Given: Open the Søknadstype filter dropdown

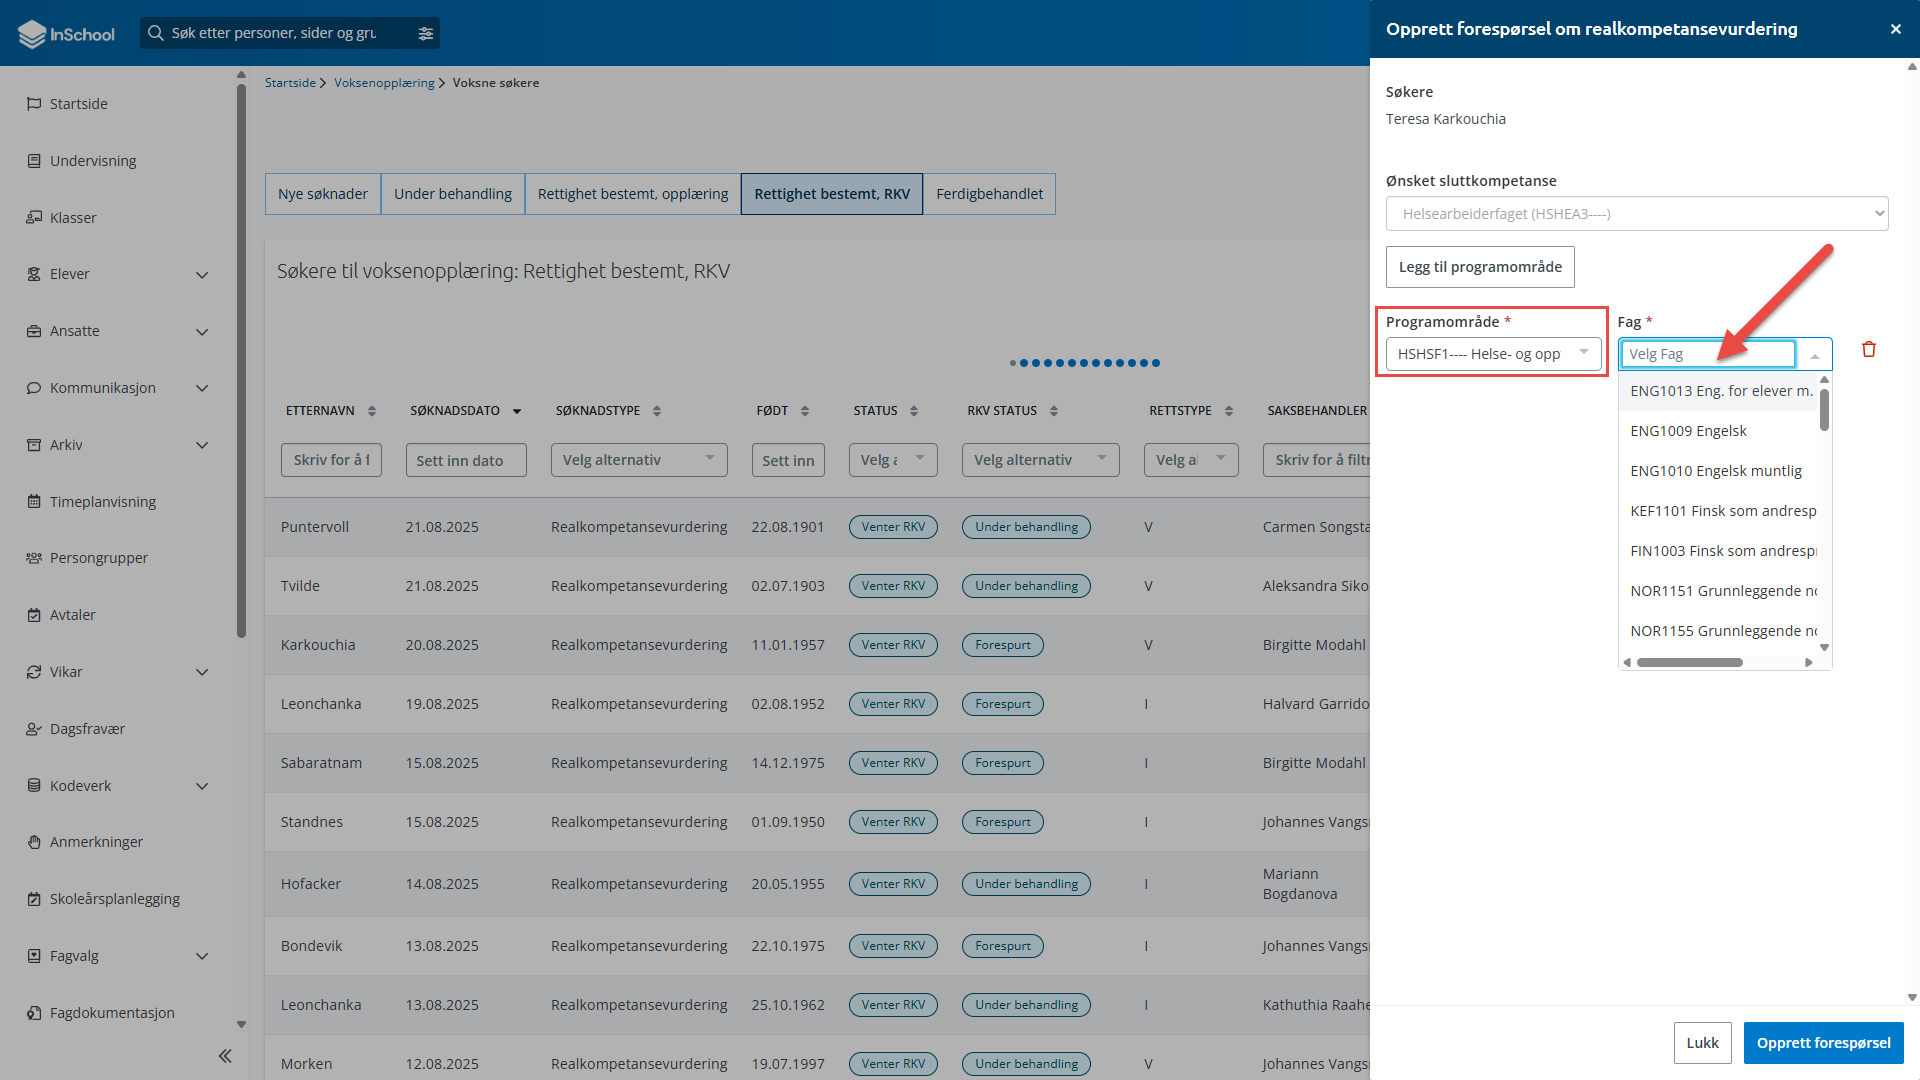Looking at the screenshot, I should (x=639, y=460).
